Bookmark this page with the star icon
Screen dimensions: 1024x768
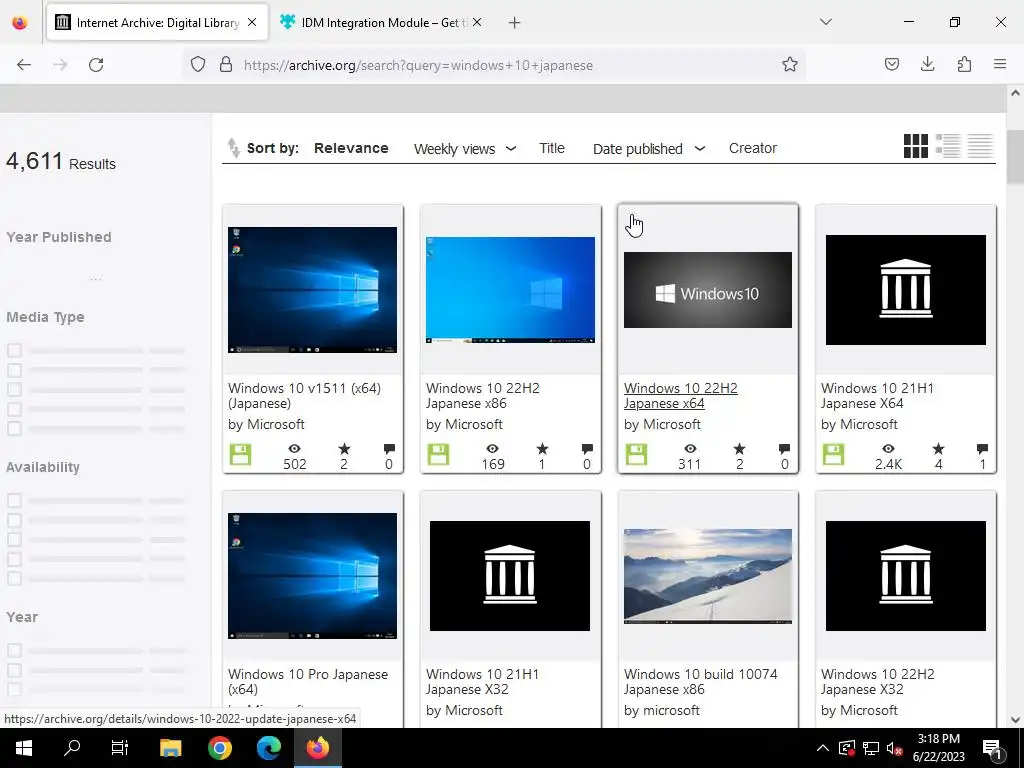(x=790, y=65)
